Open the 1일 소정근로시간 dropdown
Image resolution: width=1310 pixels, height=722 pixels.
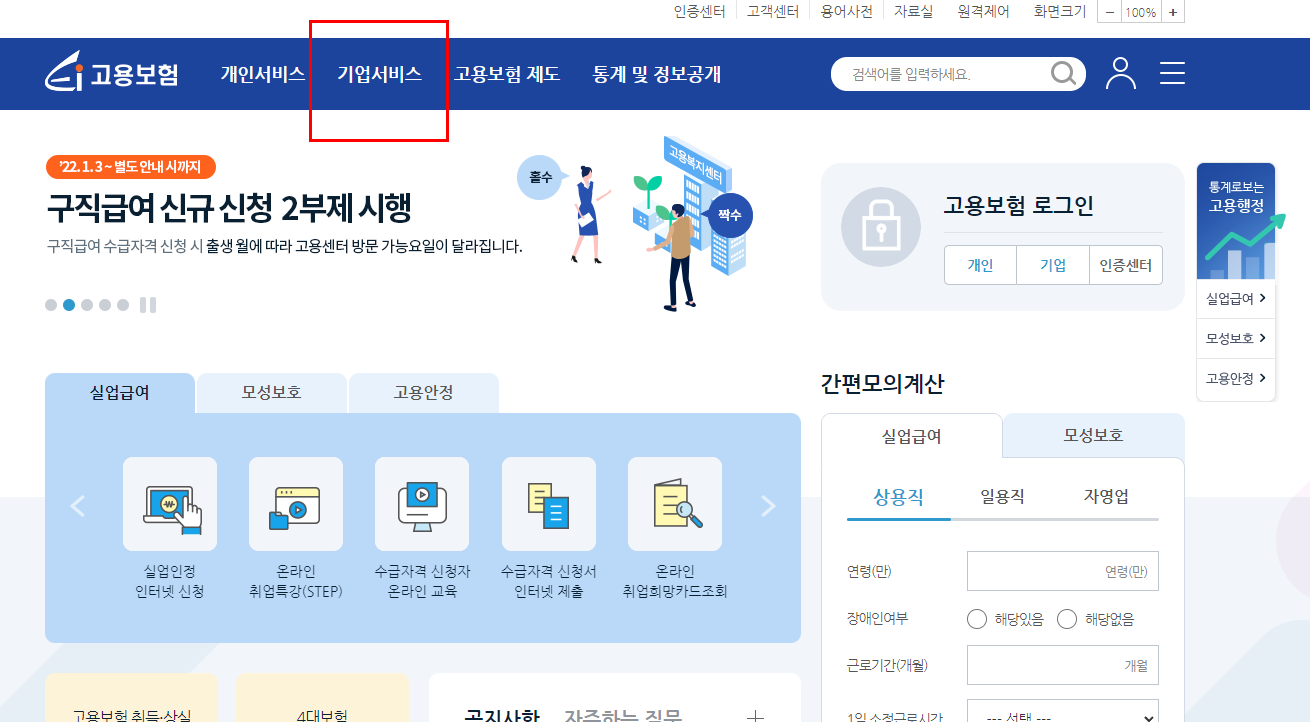coord(1063,711)
